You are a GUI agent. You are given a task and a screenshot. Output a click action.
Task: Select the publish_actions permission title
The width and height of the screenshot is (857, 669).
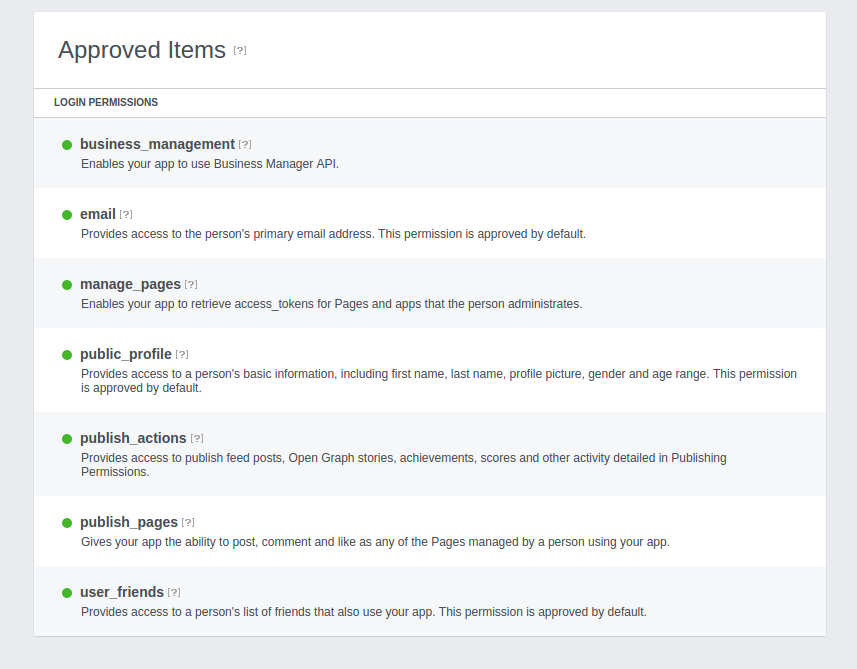[133, 438]
